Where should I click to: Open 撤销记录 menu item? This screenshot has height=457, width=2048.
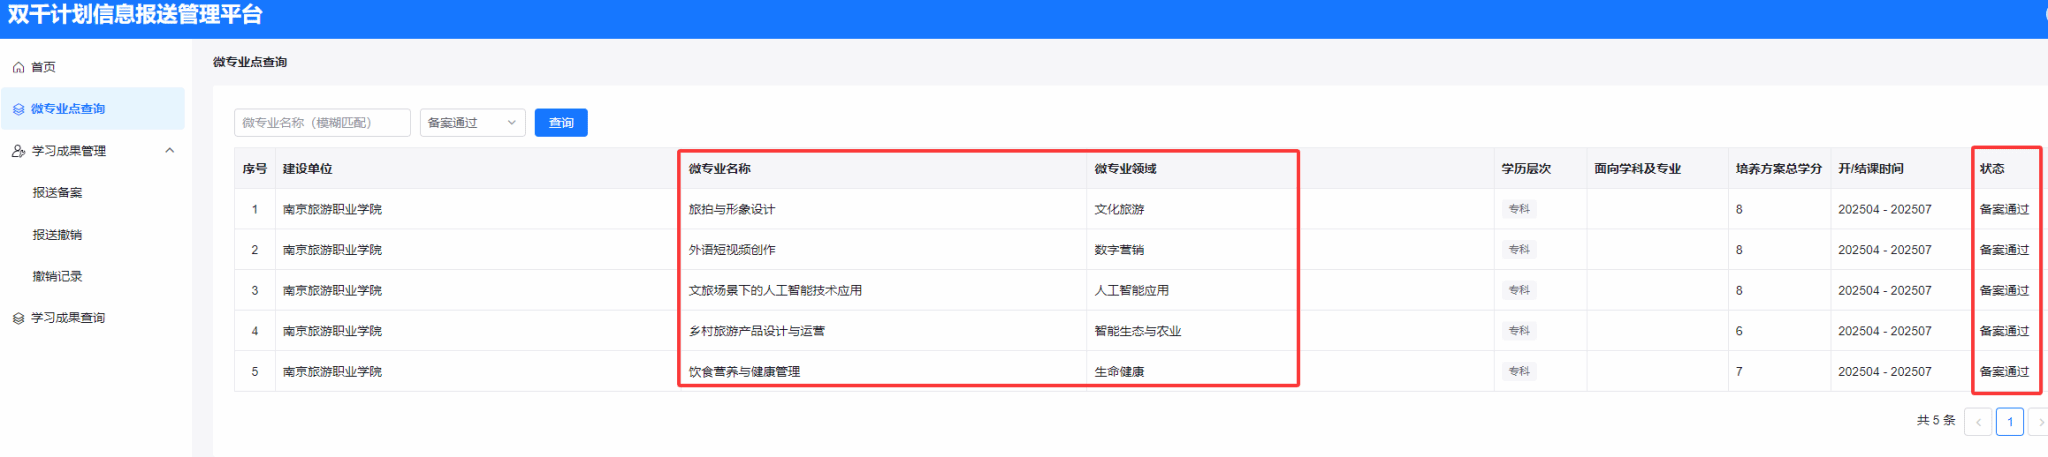tap(57, 277)
